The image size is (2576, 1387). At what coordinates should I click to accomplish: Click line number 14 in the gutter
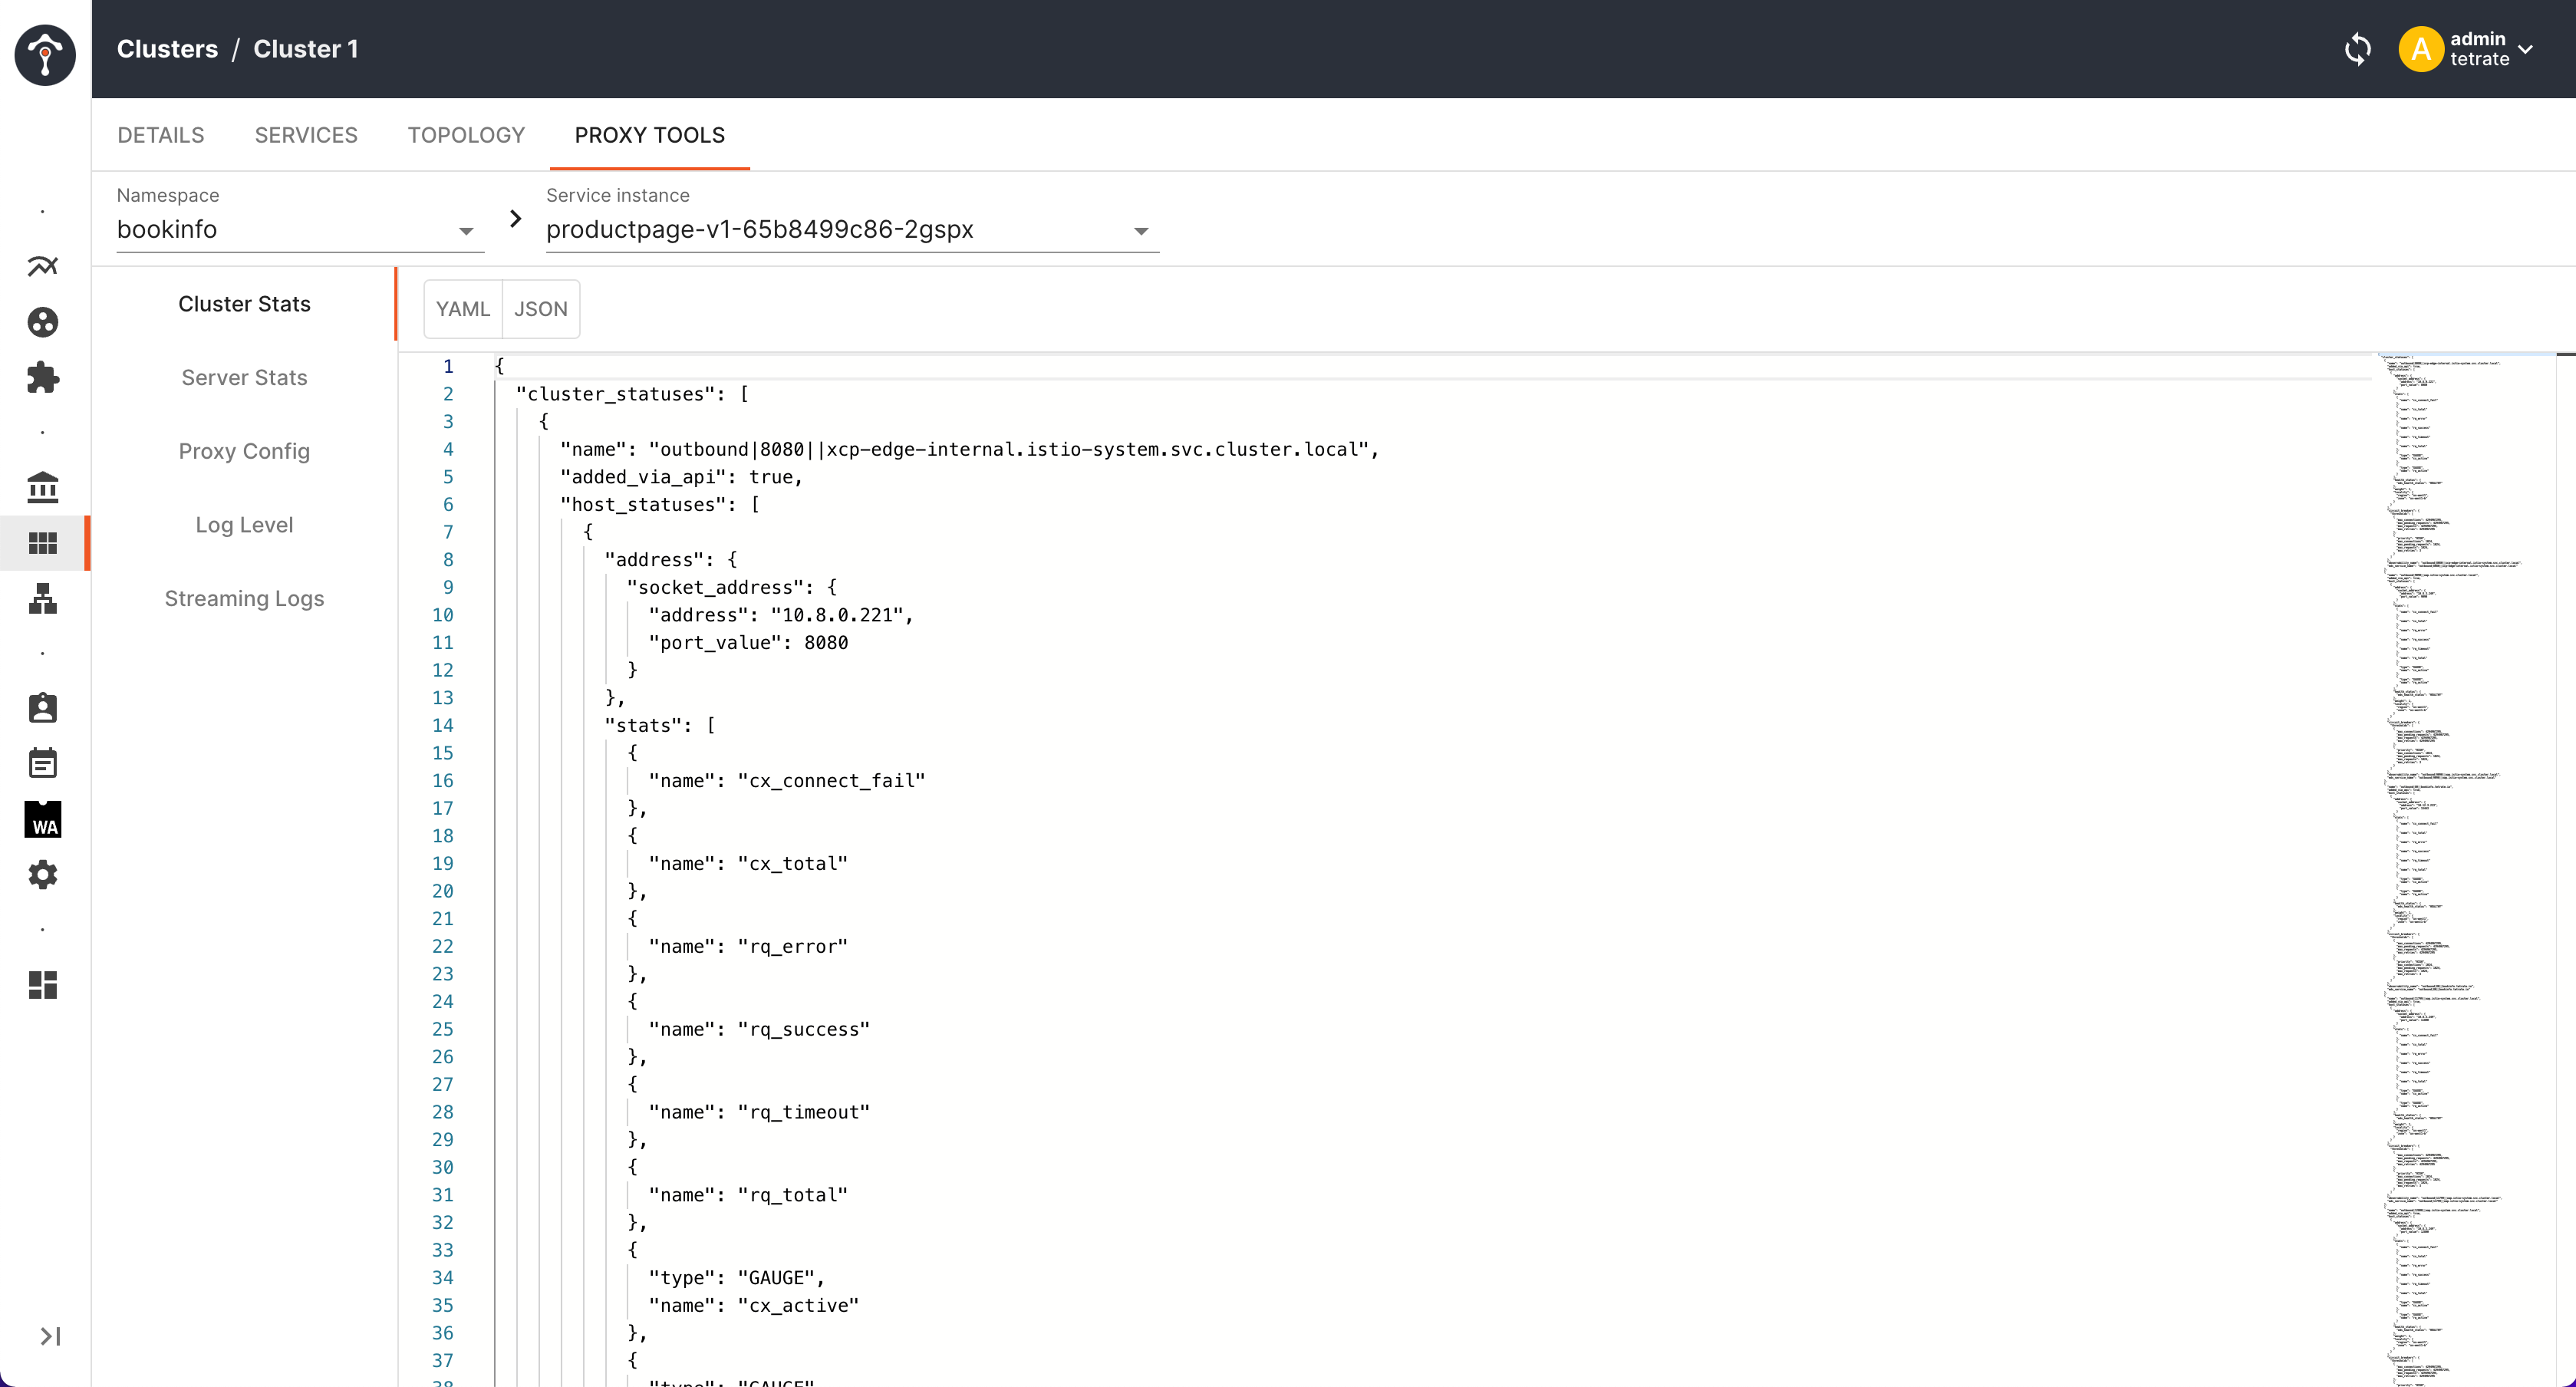point(442,725)
